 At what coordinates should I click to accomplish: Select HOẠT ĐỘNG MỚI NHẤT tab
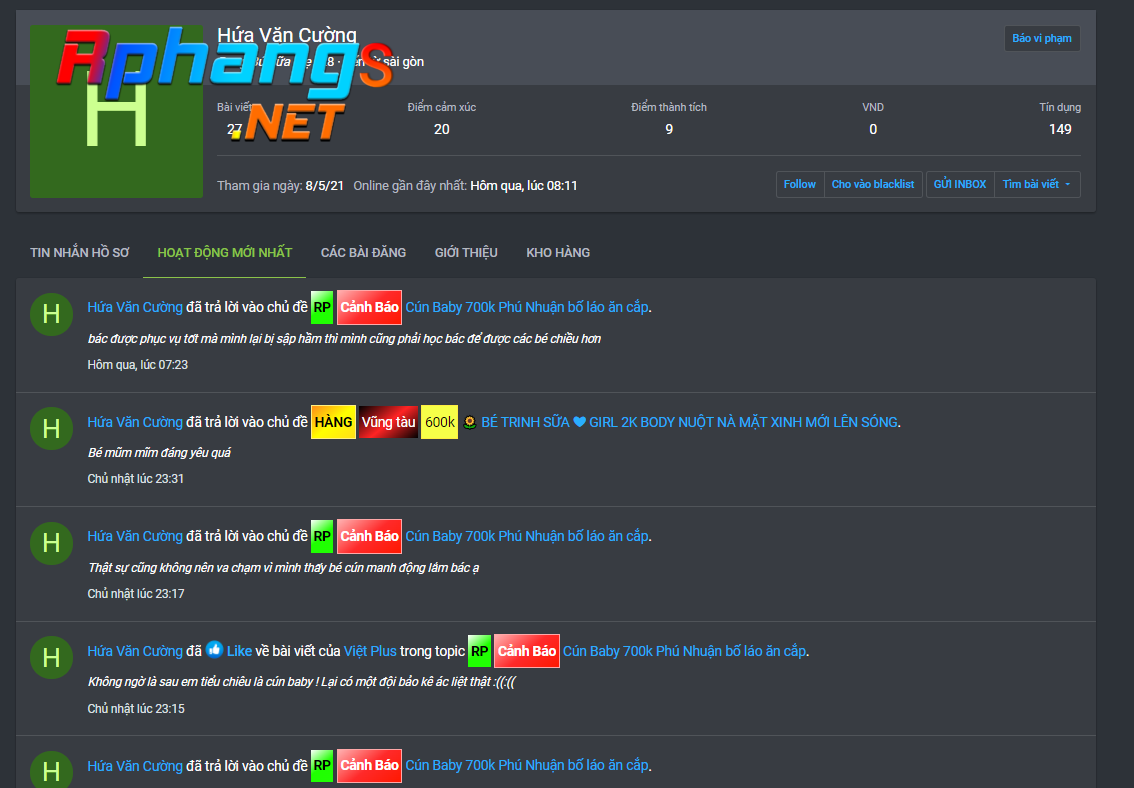[225, 252]
